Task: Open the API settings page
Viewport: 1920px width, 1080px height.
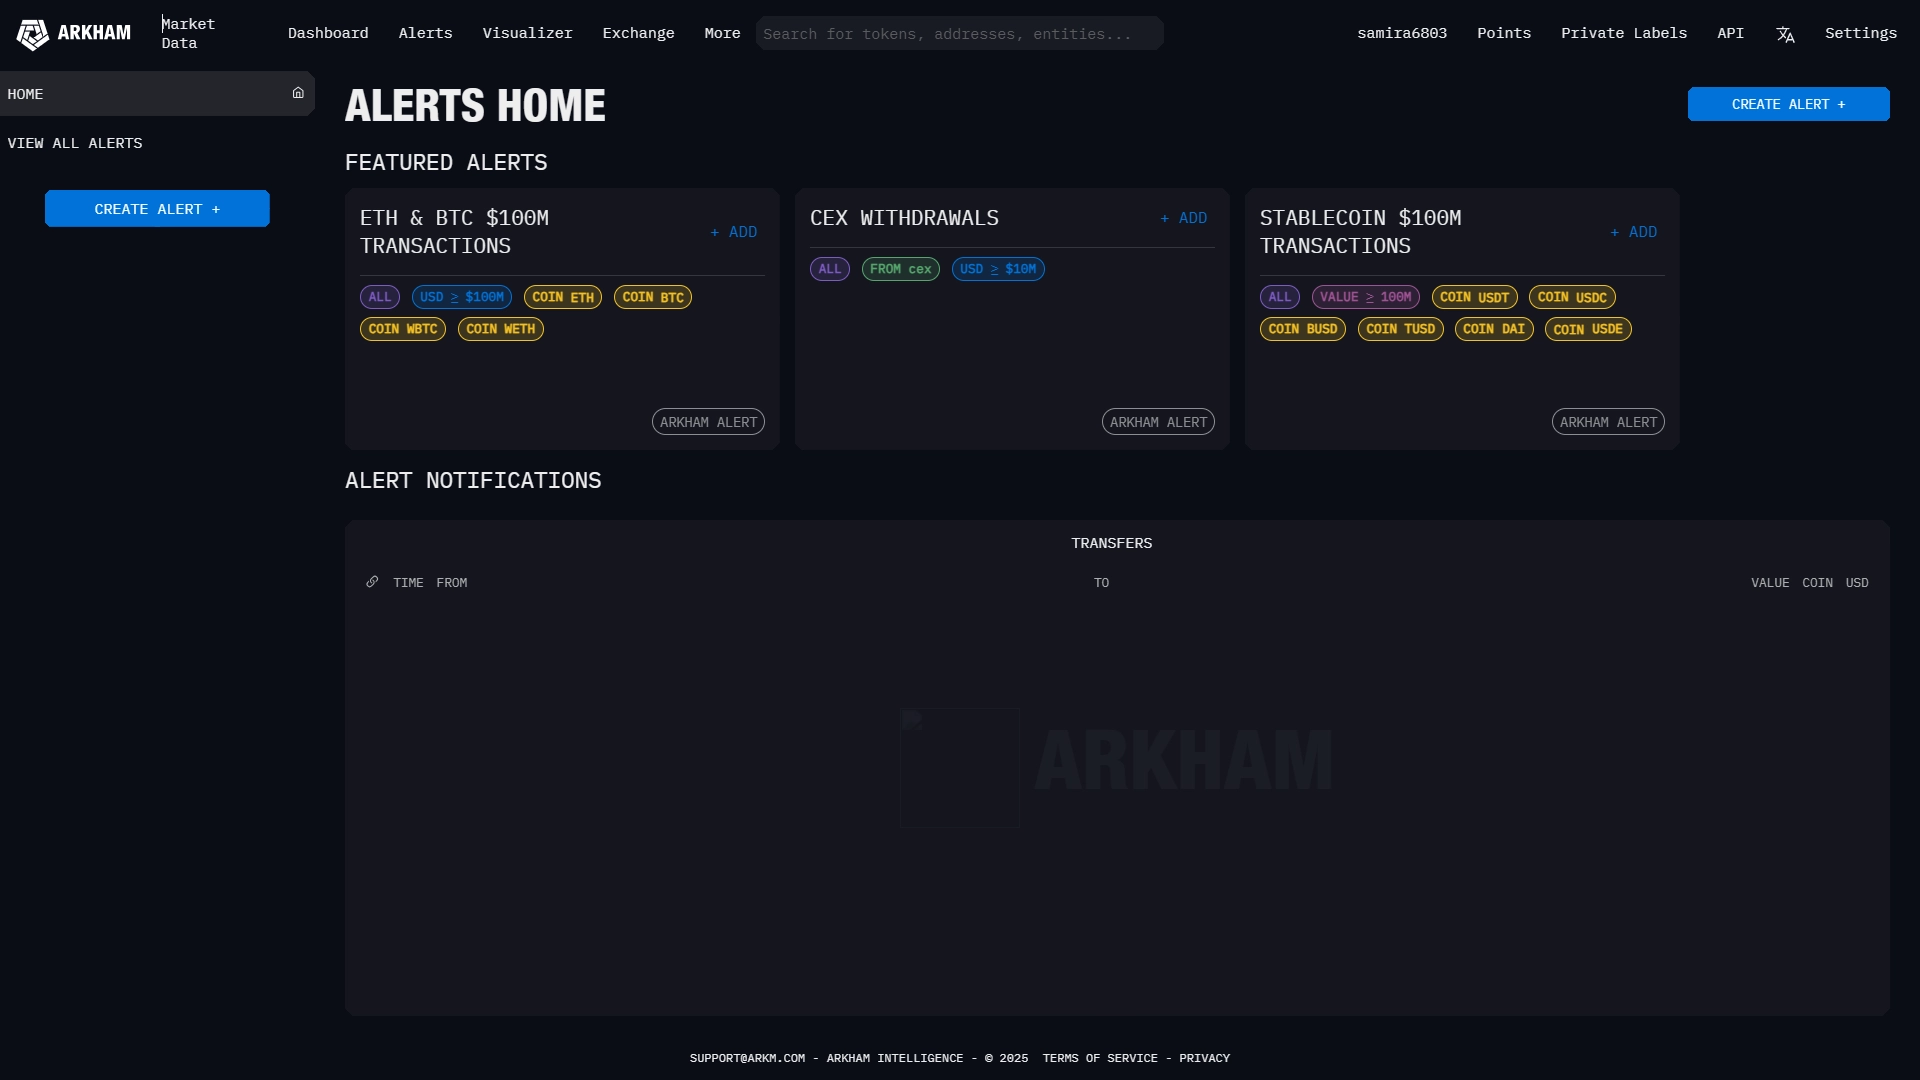Action: coord(1730,33)
